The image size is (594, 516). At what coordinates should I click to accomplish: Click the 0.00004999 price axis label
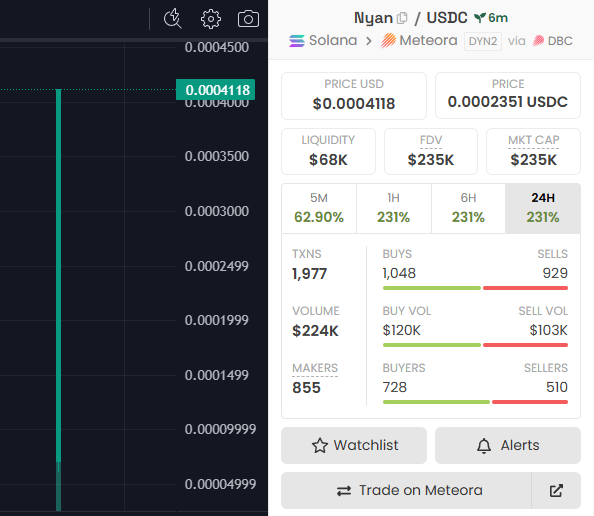[220, 484]
